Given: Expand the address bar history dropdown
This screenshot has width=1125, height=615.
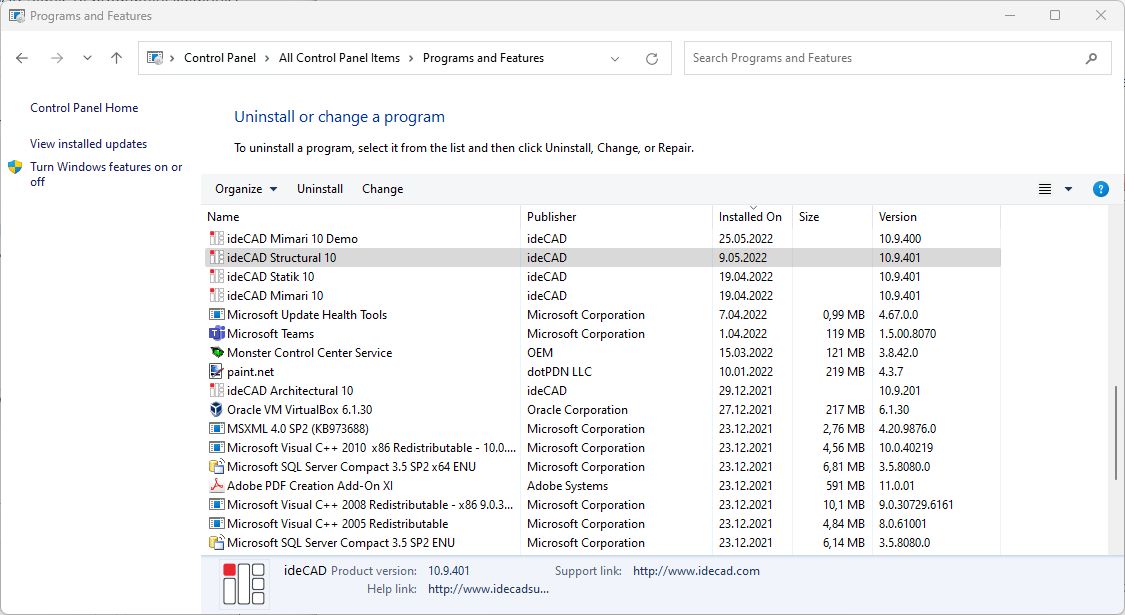Looking at the screenshot, I should click(x=615, y=58).
